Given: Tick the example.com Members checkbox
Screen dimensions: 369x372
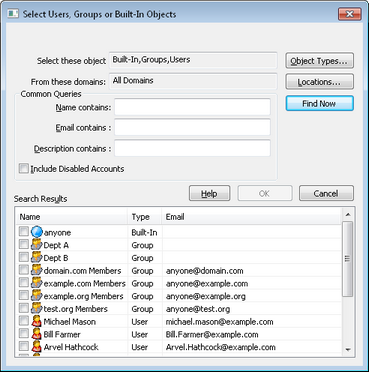Looking at the screenshot, I should tap(24, 282).
